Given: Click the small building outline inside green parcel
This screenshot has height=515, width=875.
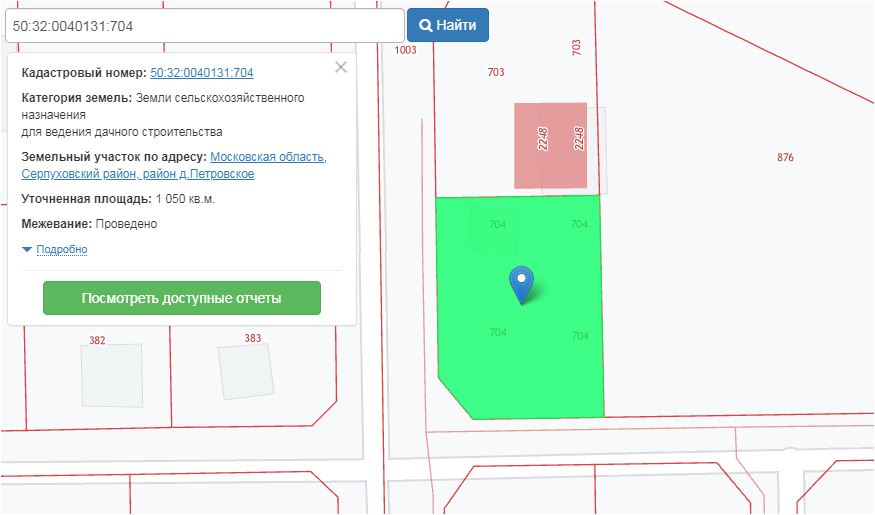Looking at the screenshot, I should click(x=494, y=230).
